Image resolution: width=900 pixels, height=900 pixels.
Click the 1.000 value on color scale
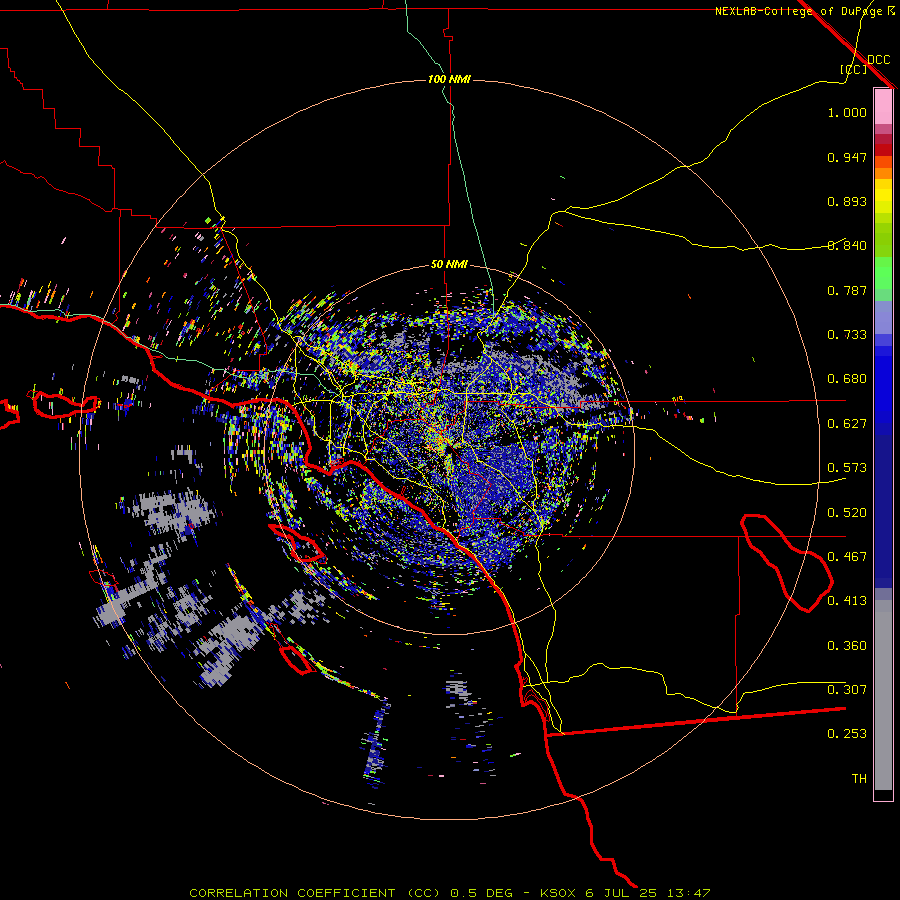click(x=847, y=112)
